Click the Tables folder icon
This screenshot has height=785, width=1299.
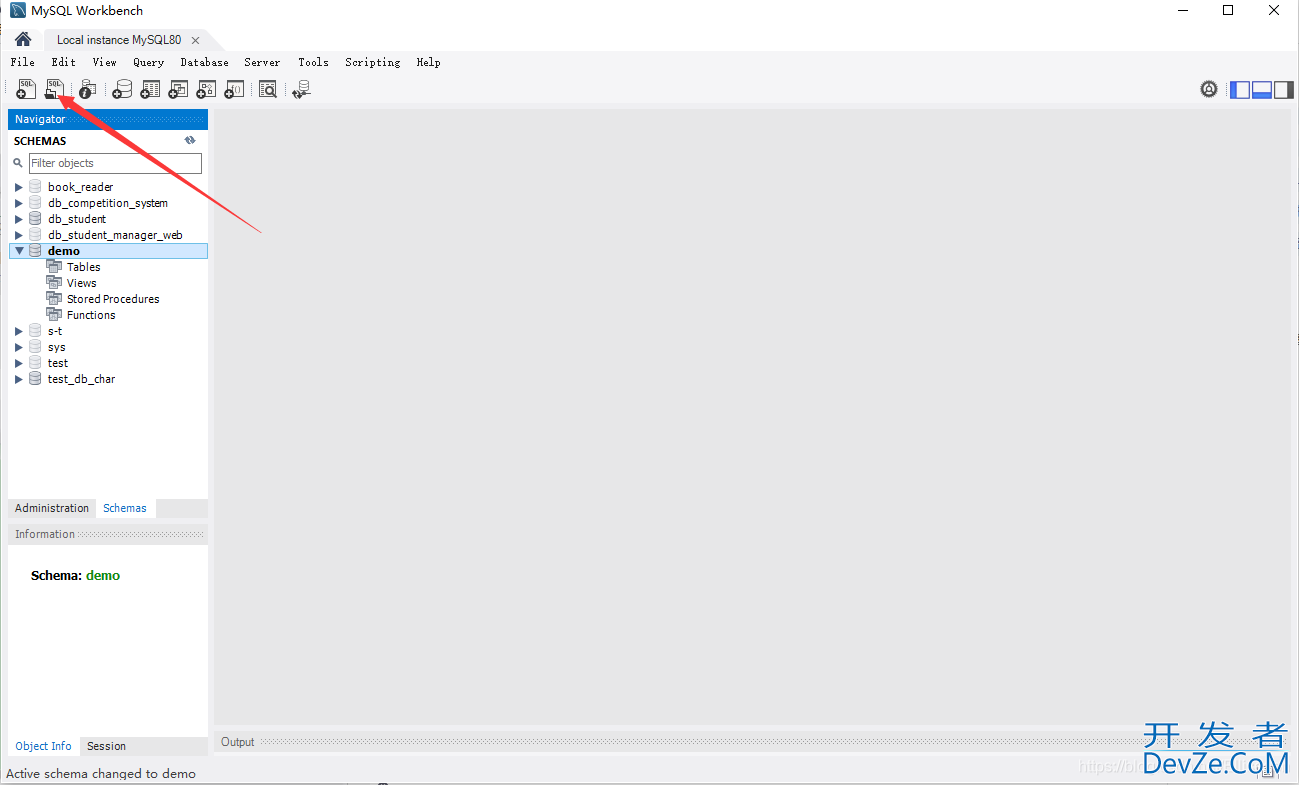pos(54,267)
